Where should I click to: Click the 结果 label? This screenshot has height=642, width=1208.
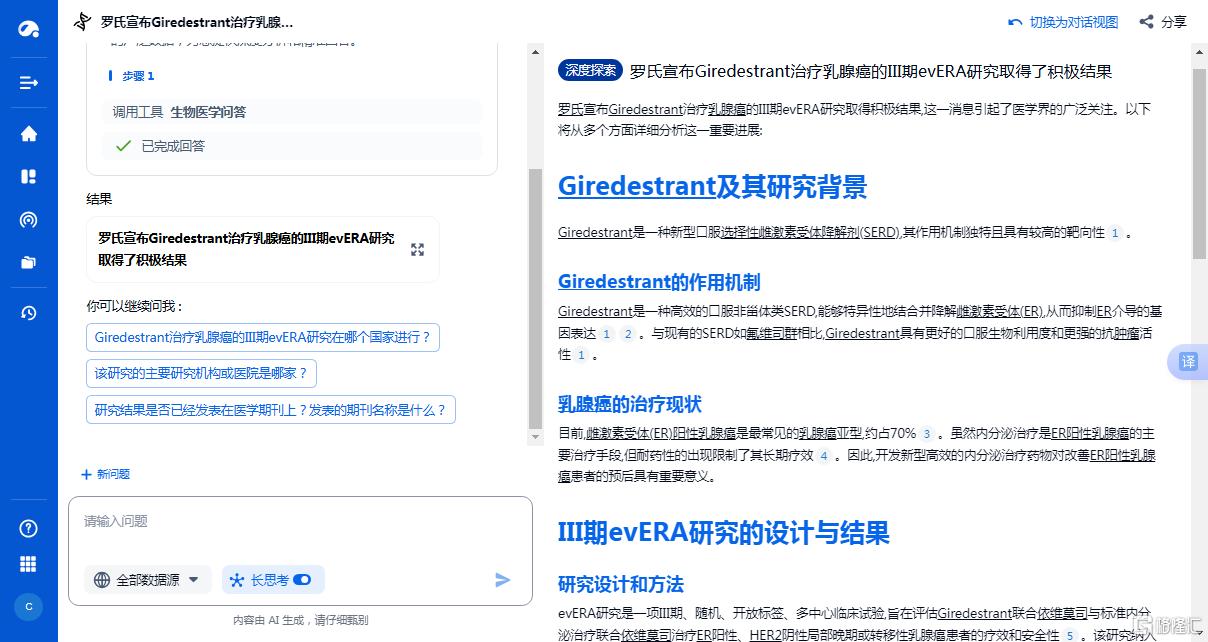click(x=99, y=199)
